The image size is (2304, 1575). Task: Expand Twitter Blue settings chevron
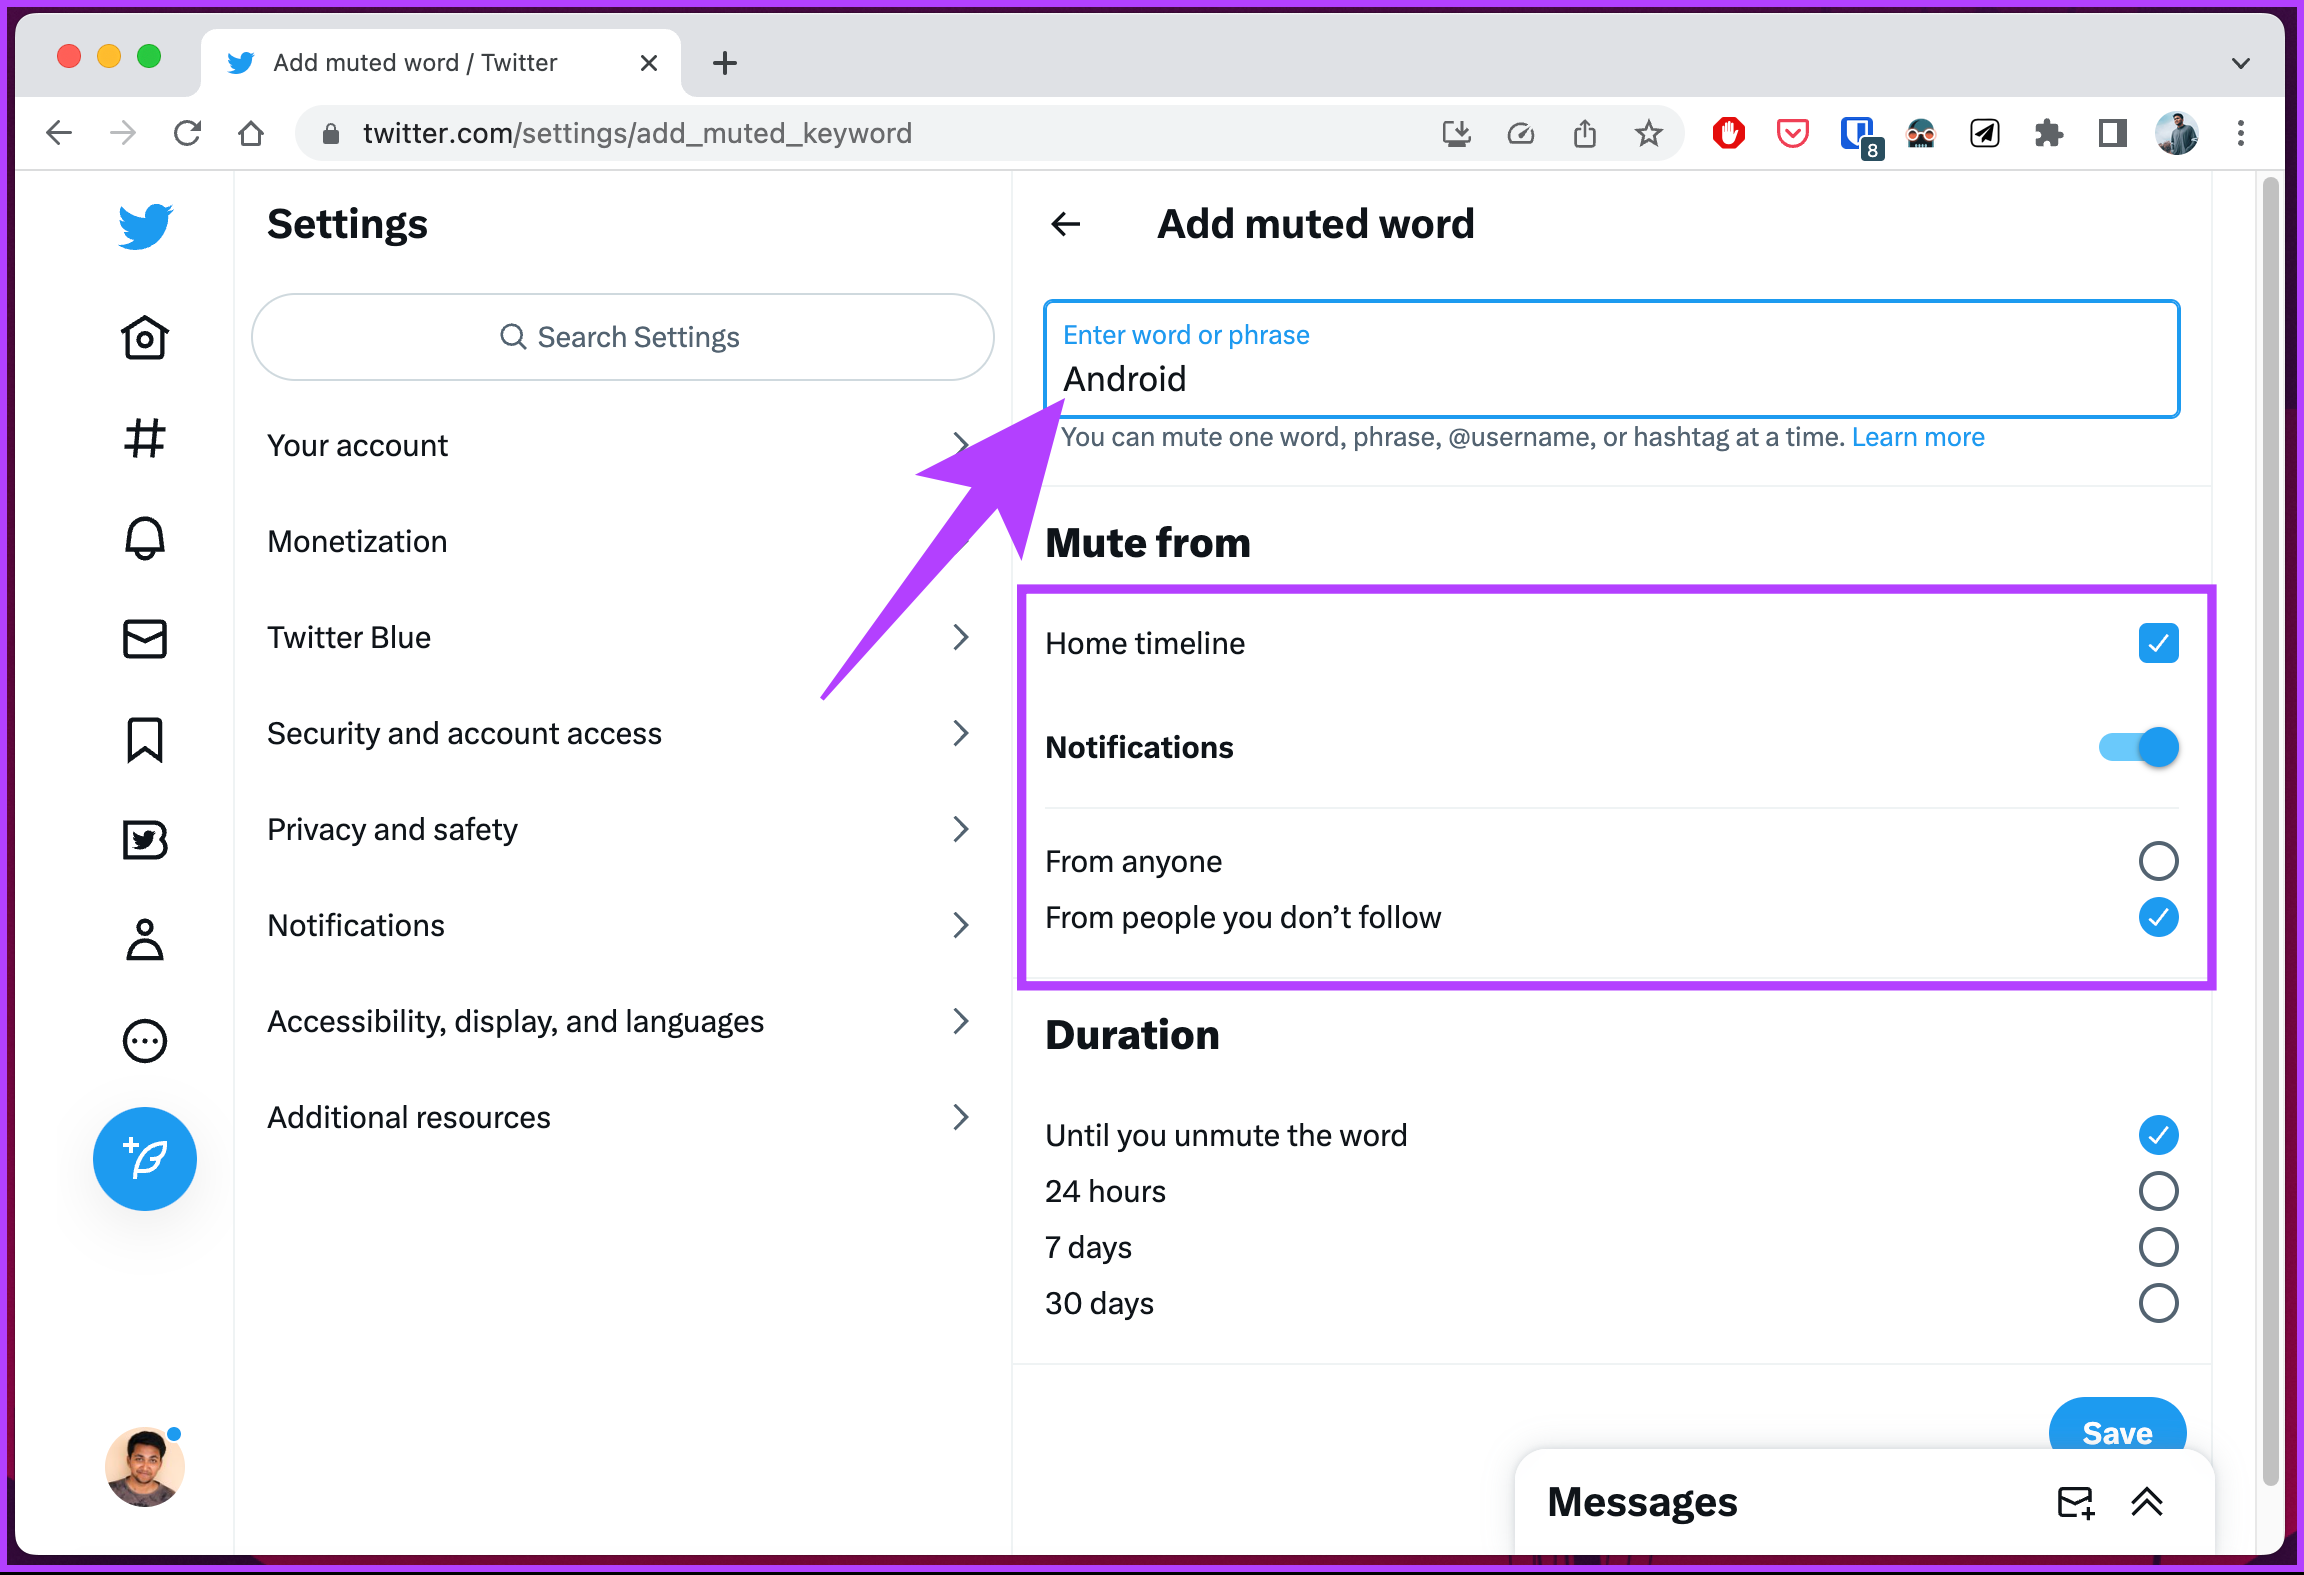pyautogui.click(x=961, y=637)
